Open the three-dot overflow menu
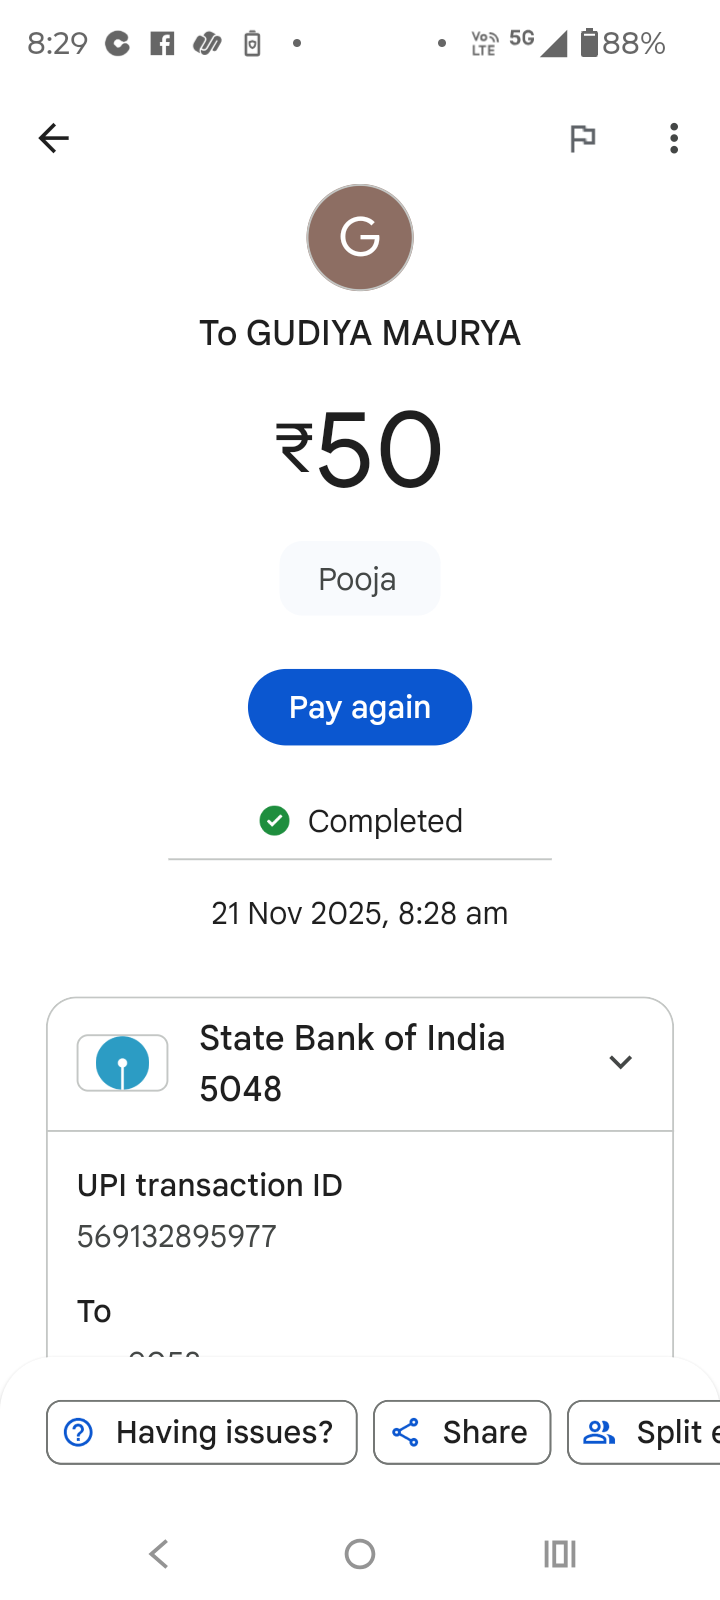720x1600 pixels. coord(674,138)
